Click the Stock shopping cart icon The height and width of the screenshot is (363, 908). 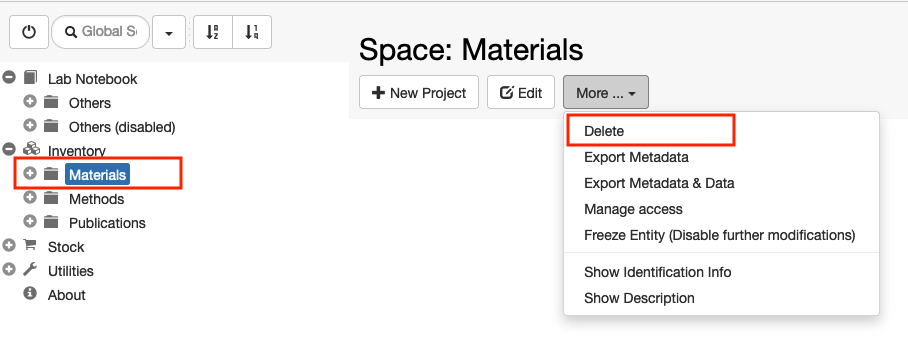(x=30, y=245)
